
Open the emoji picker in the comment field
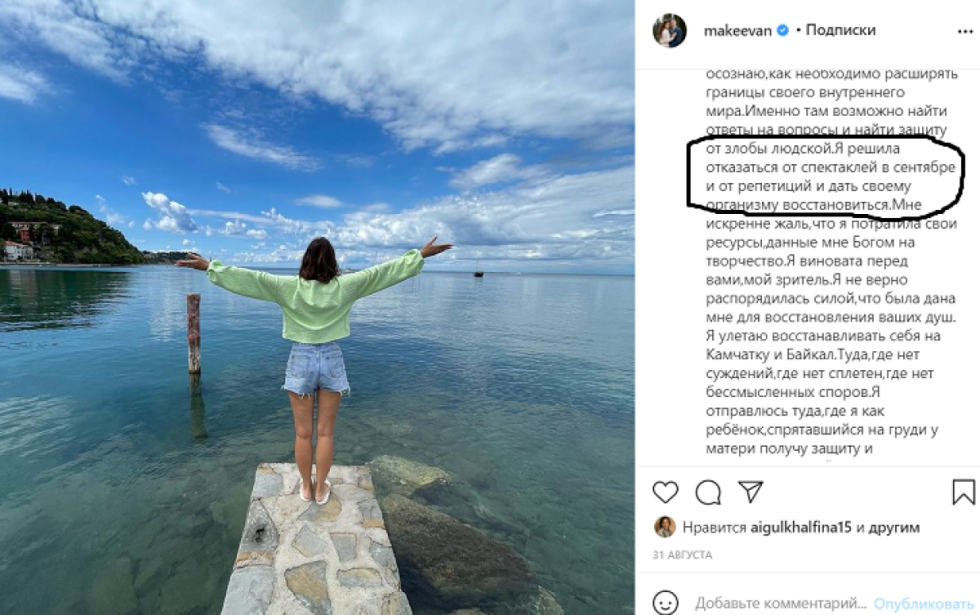665,602
